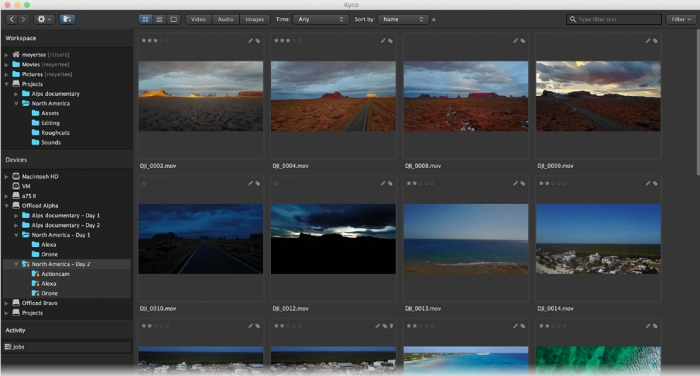Select the Actioncam folder
The width and height of the screenshot is (700, 376).
coord(50,274)
